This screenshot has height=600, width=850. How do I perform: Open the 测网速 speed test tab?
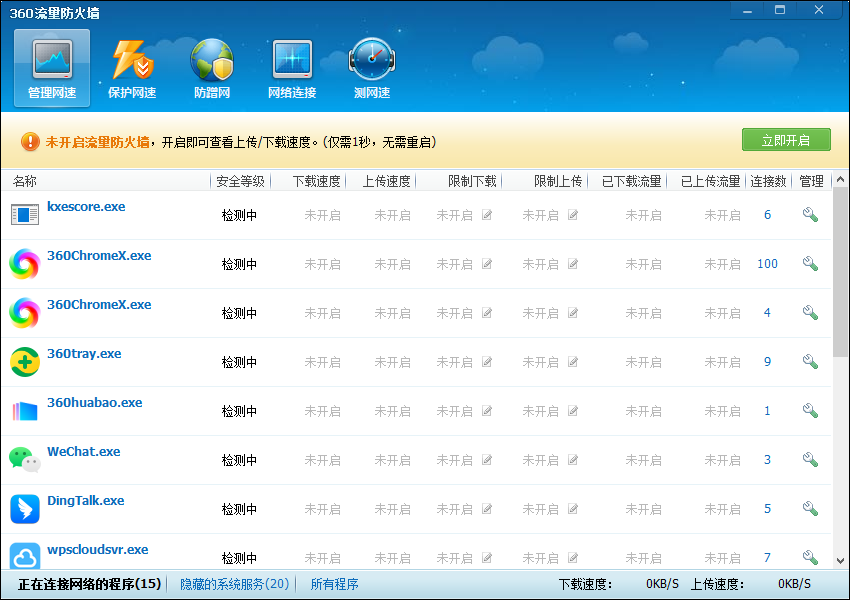tap(372, 68)
